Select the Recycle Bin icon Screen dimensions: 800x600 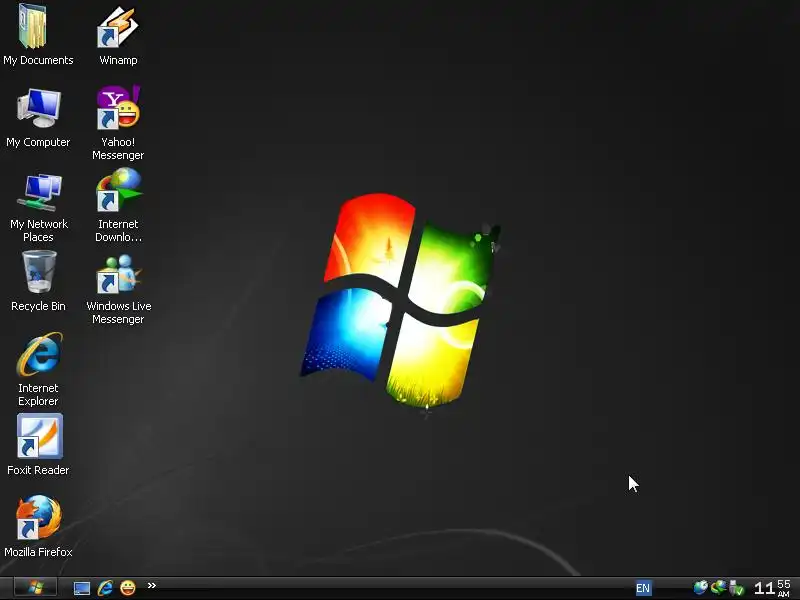click(39, 272)
